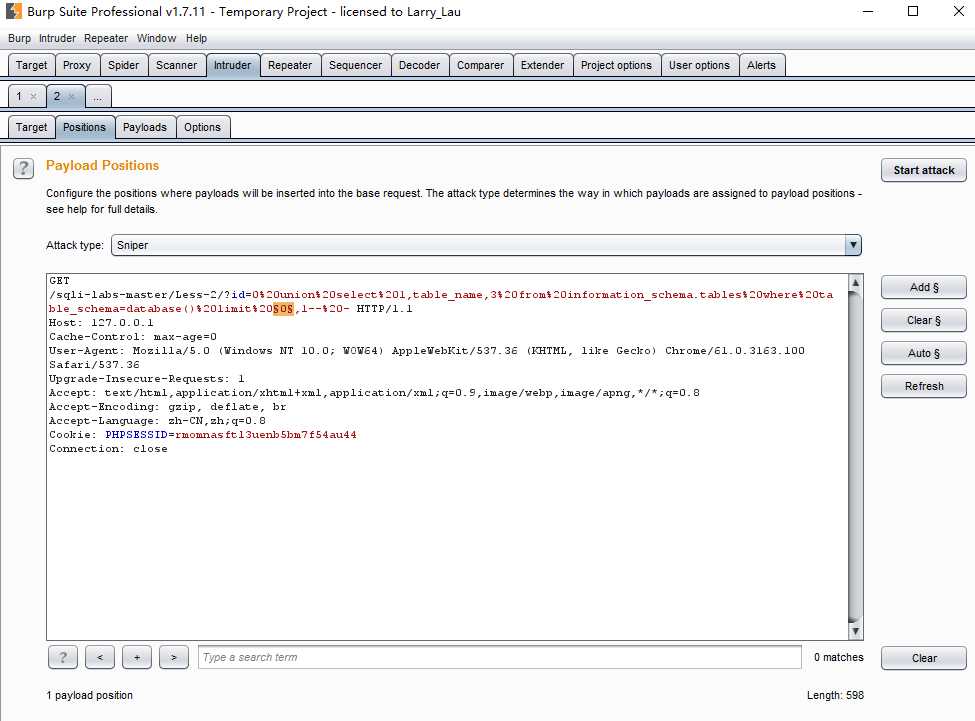Viewport: 975px width, 721px height.
Task: Open the Alerts tab
Action: (x=762, y=65)
